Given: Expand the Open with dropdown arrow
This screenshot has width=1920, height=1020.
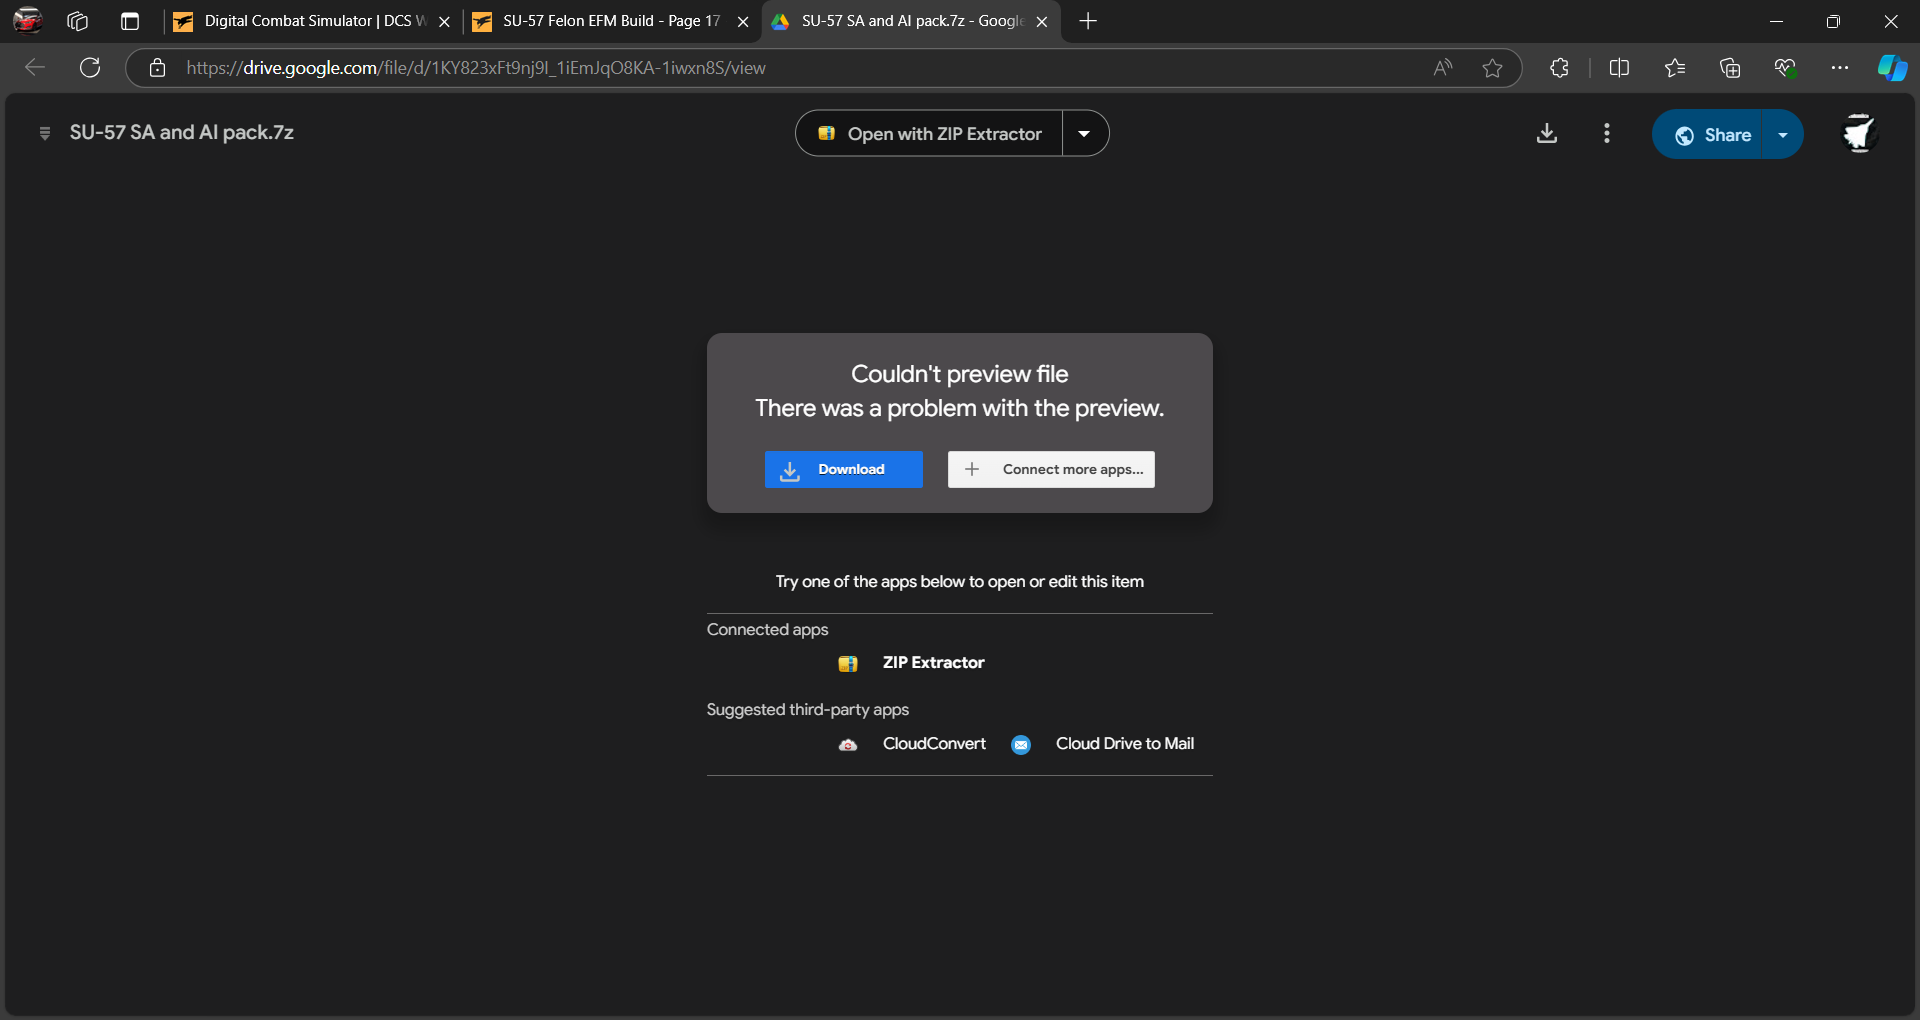Looking at the screenshot, I should (1085, 134).
